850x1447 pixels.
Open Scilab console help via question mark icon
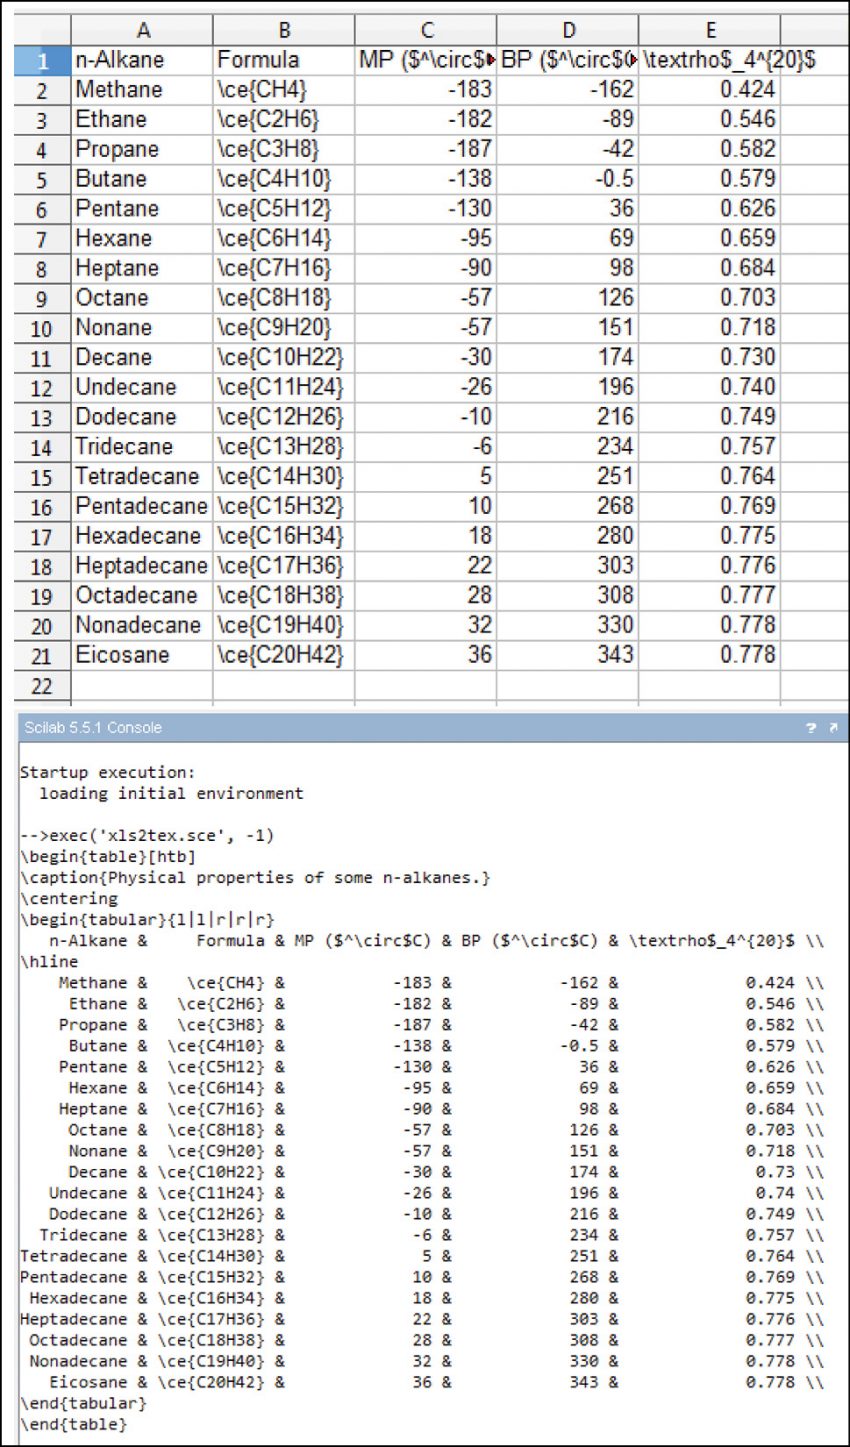[x=812, y=730]
